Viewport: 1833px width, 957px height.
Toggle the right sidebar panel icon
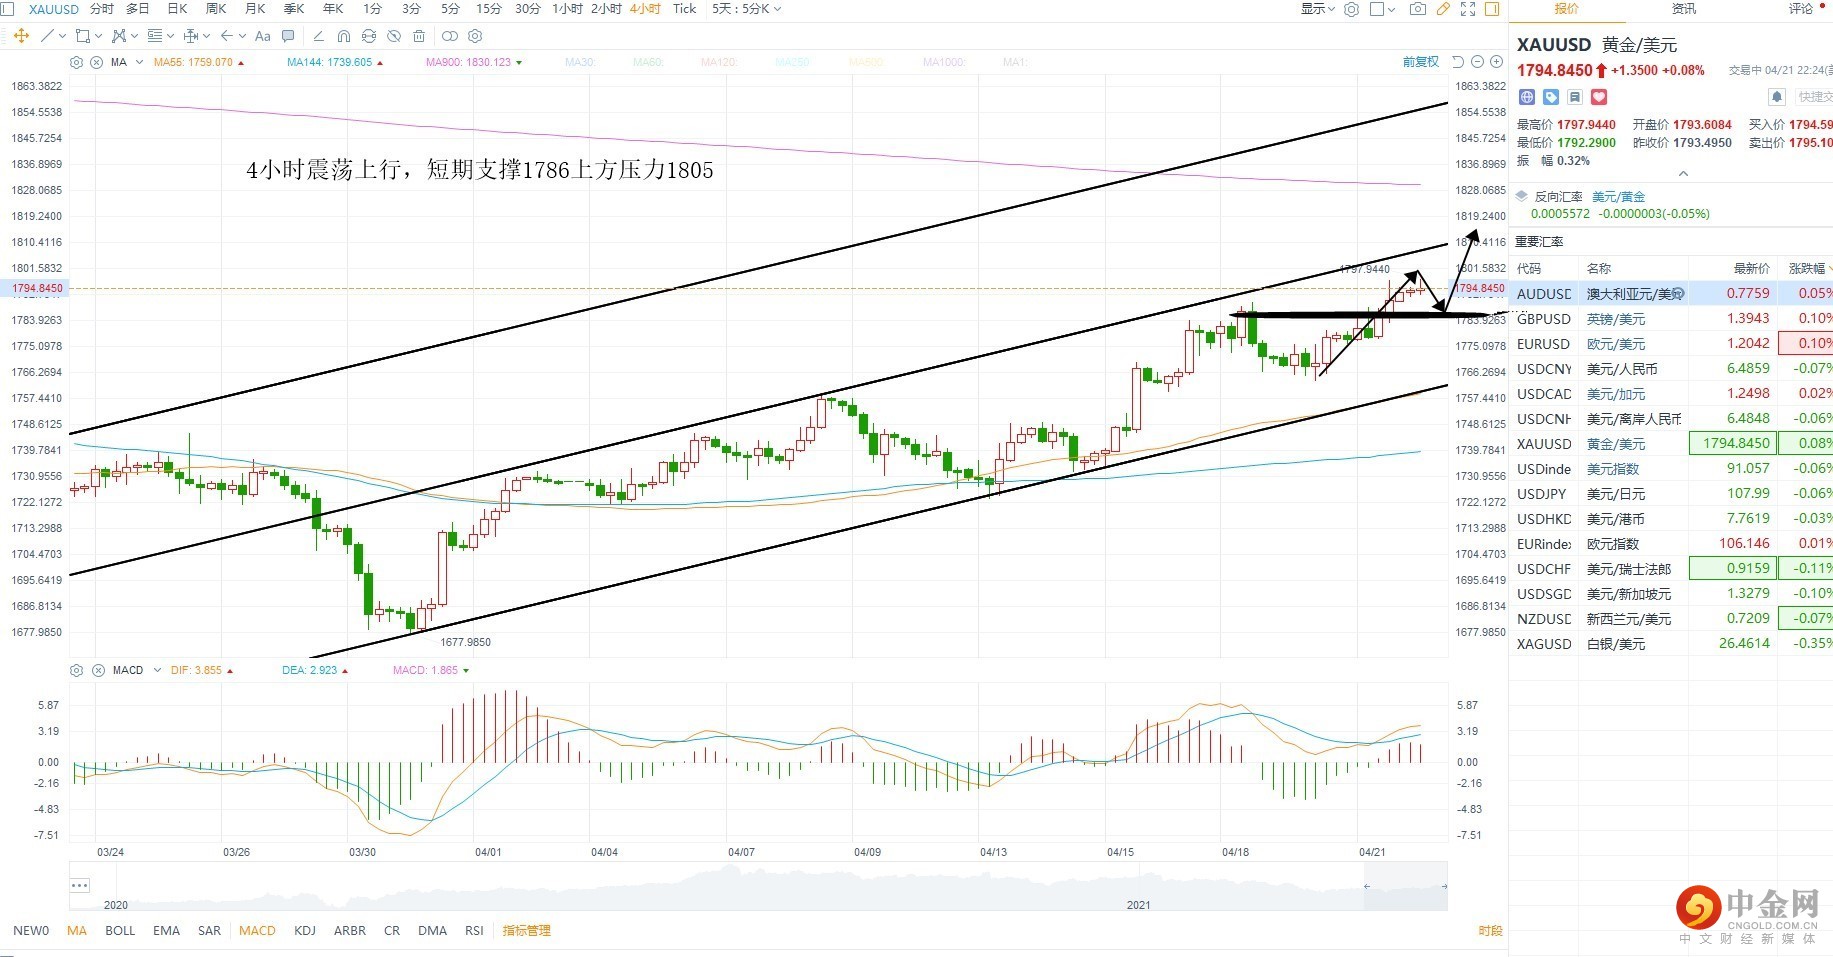(x=1492, y=9)
